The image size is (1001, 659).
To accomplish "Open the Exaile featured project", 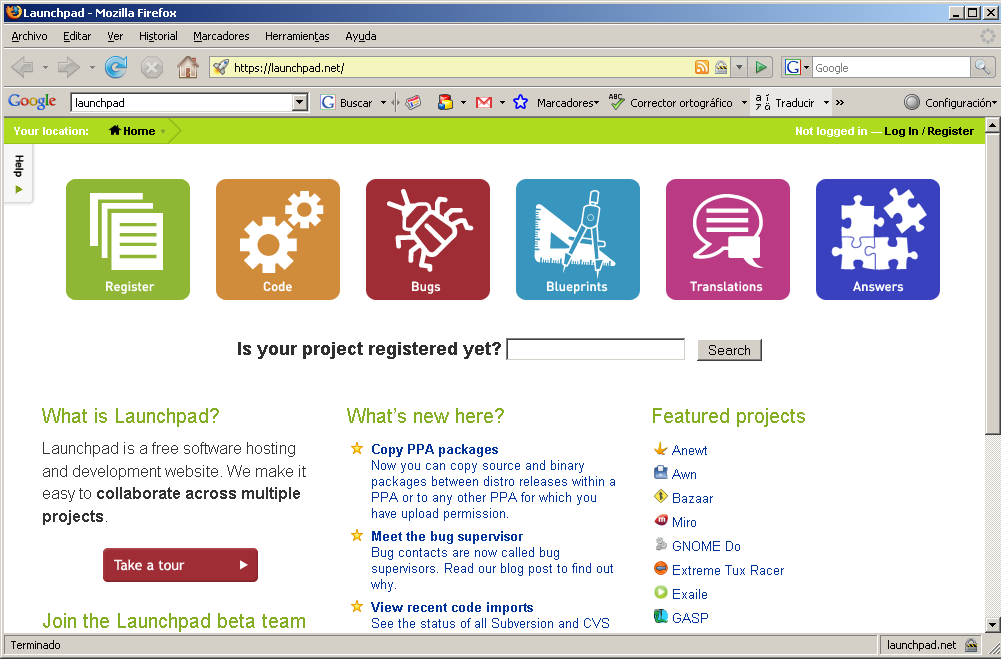I will (689, 594).
